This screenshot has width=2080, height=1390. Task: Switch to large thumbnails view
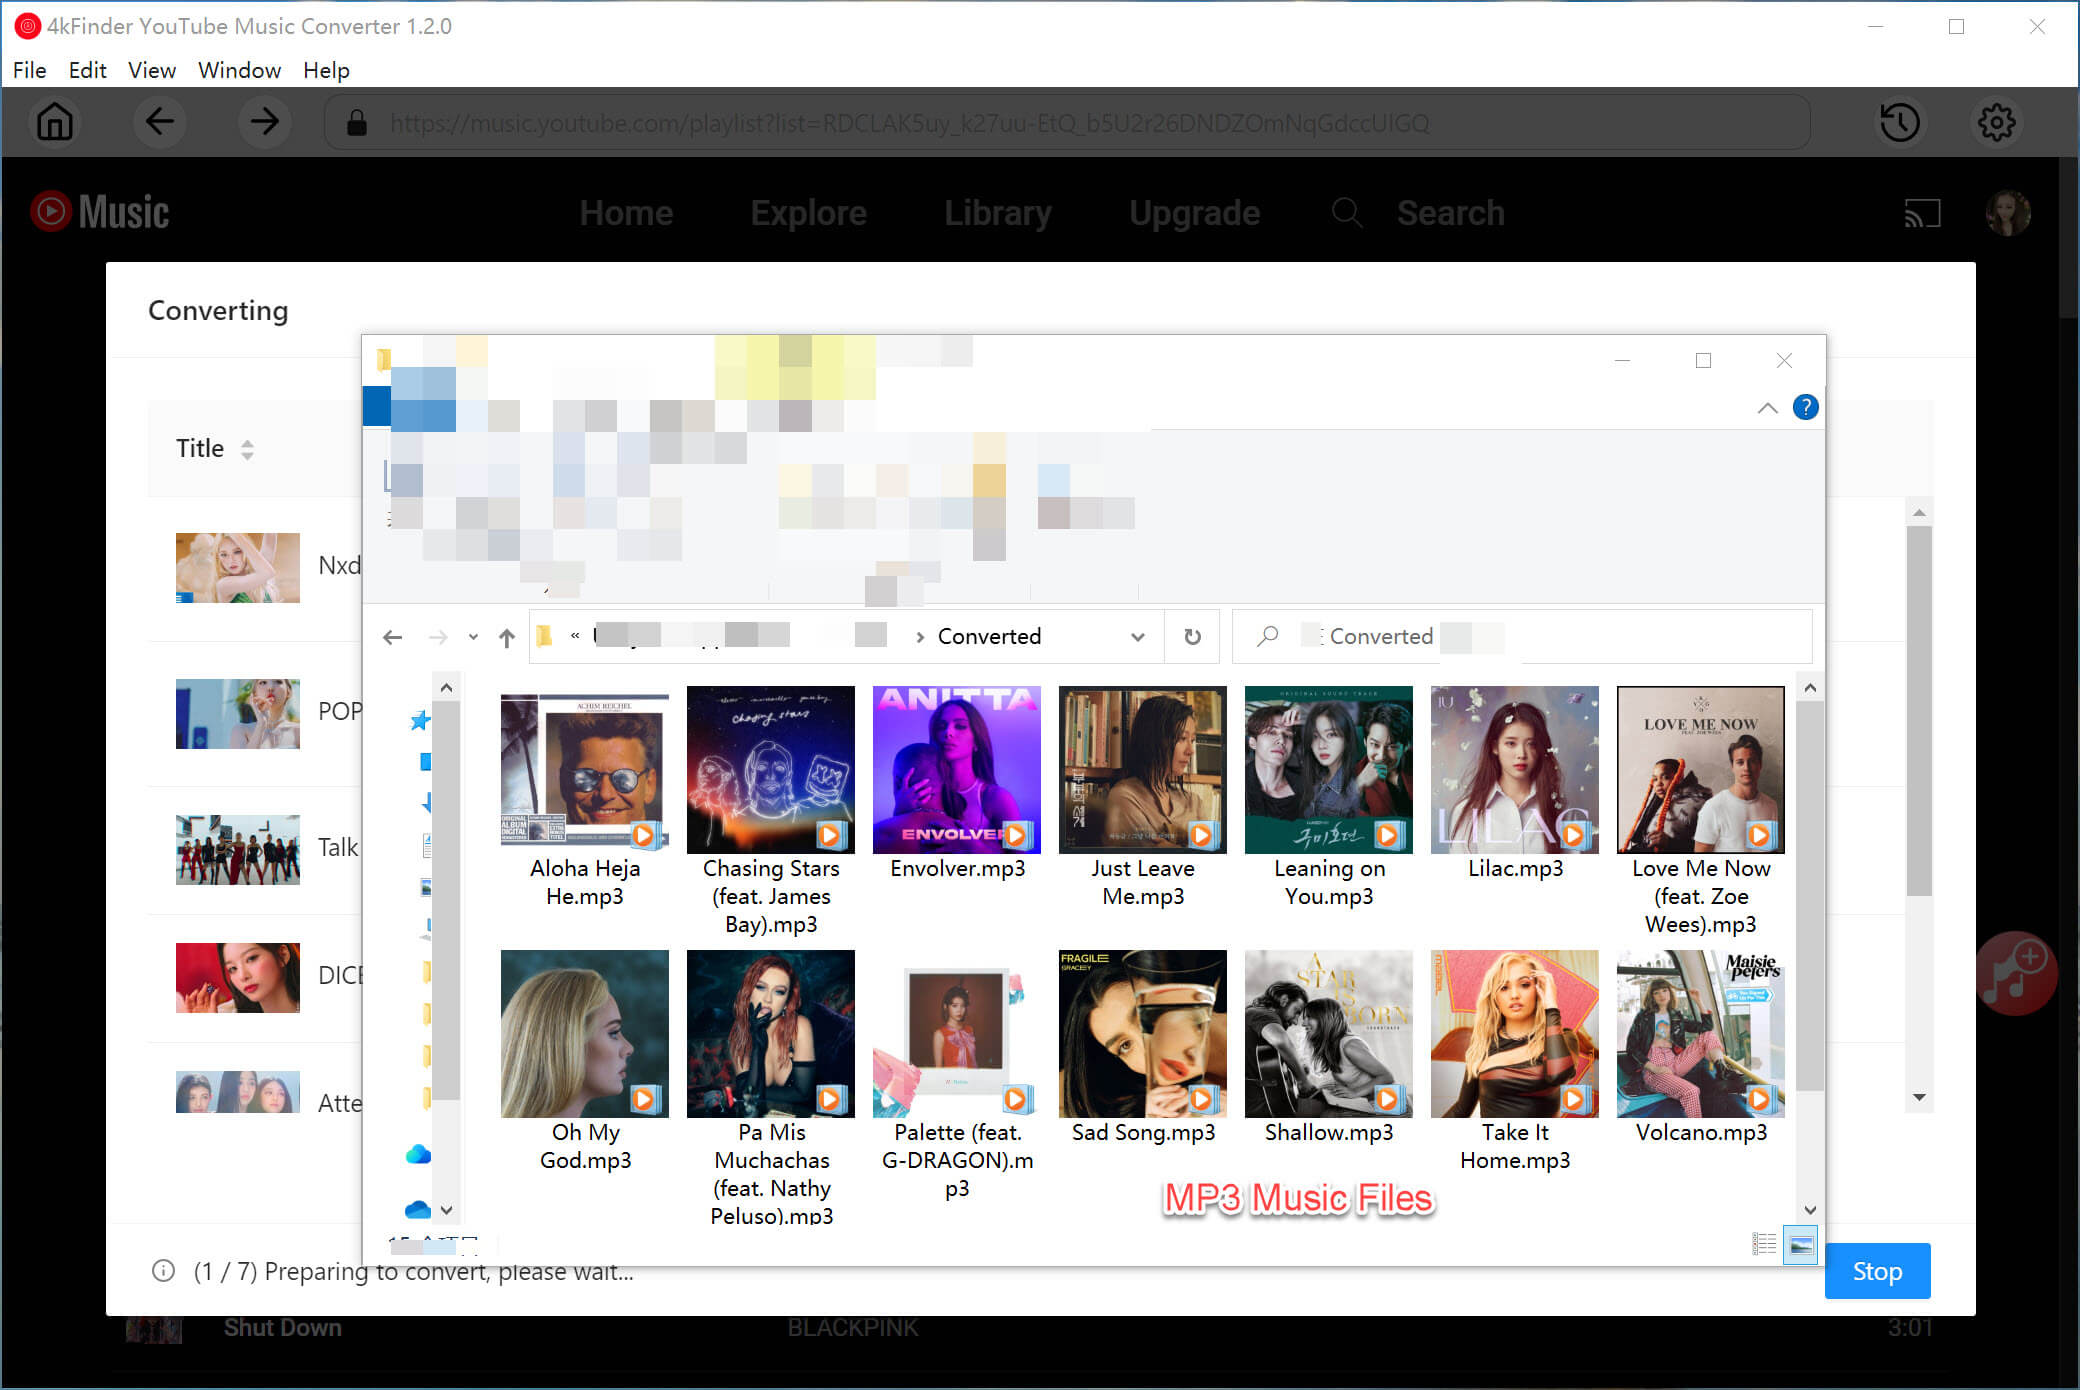1799,1245
